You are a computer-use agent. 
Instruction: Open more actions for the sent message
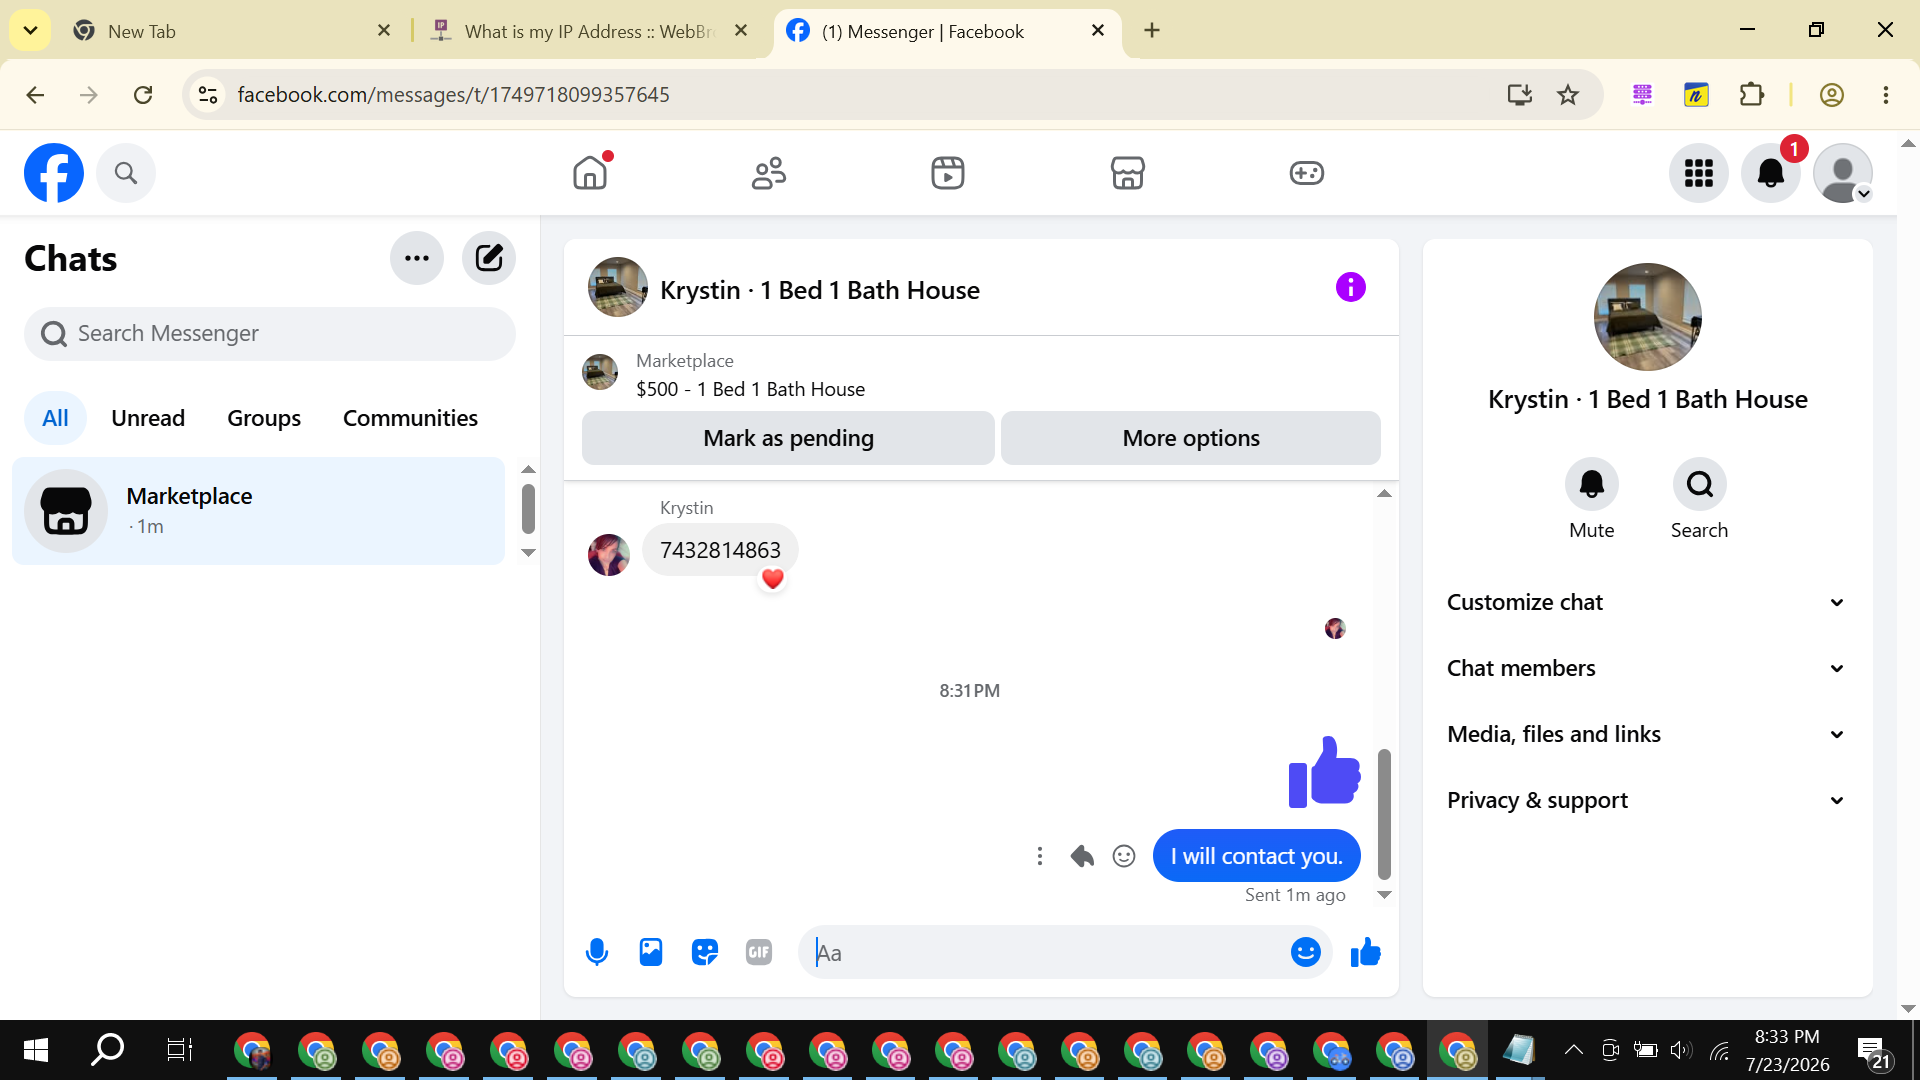coord(1040,856)
